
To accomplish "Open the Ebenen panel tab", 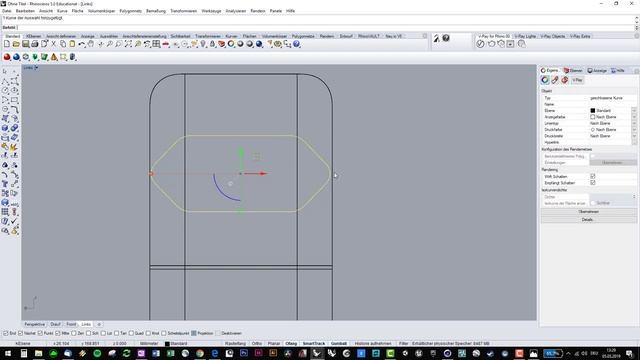I will (x=573, y=71).
